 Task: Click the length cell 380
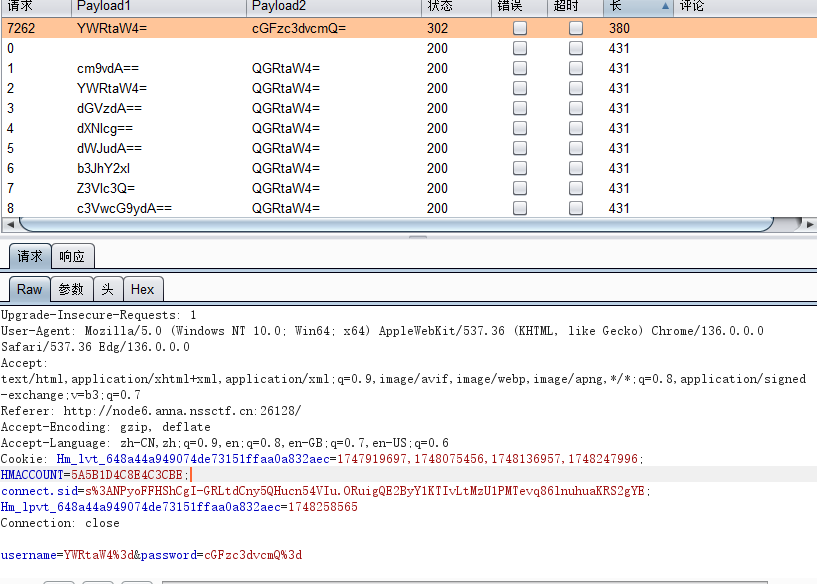click(x=620, y=28)
